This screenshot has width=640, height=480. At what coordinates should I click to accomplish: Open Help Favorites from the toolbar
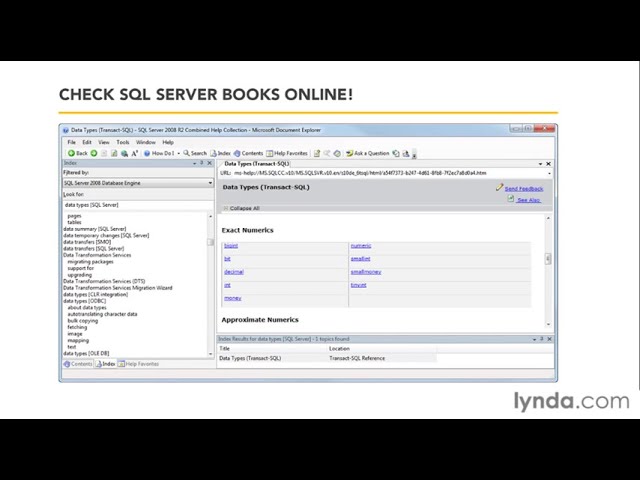click(x=287, y=153)
